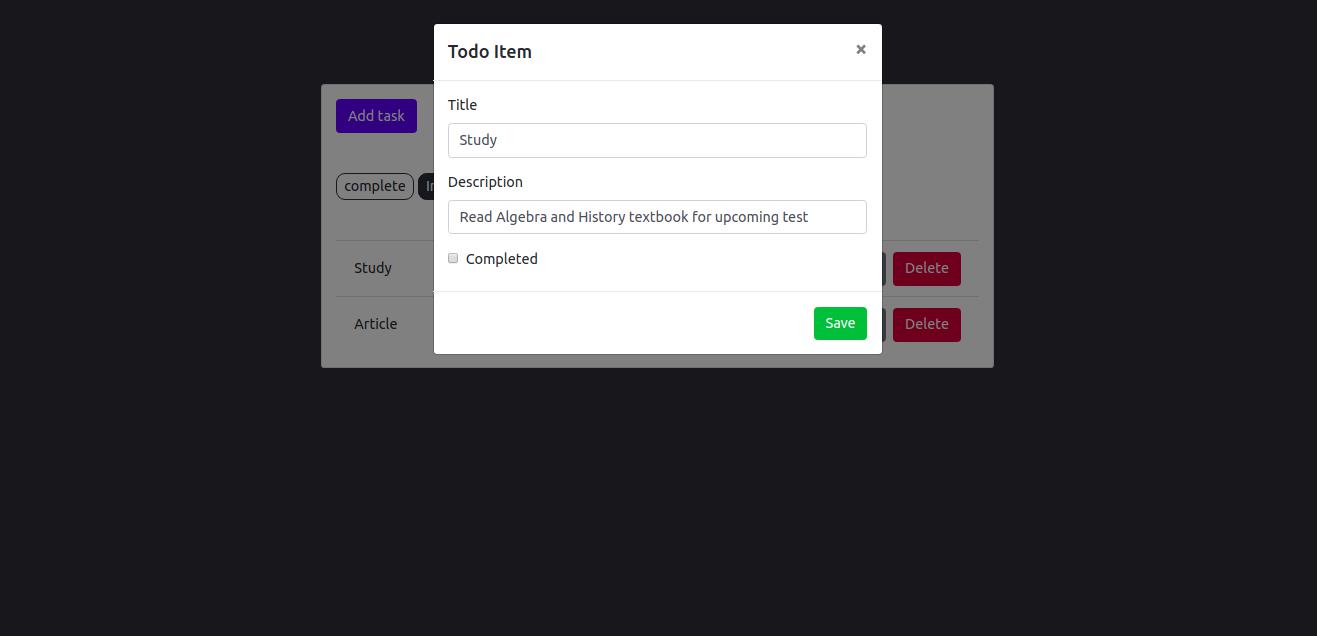Viewport: 1317px width, 636px height.
Task: Focus the Title input containing Study
Action: tap(657, 140)
